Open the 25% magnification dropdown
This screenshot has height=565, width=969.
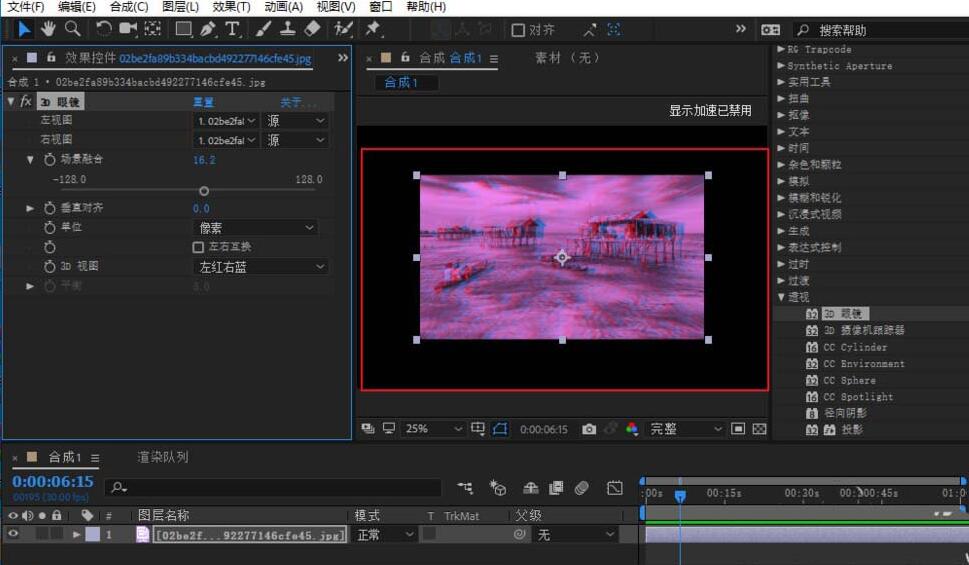click(x=433, y=428)
